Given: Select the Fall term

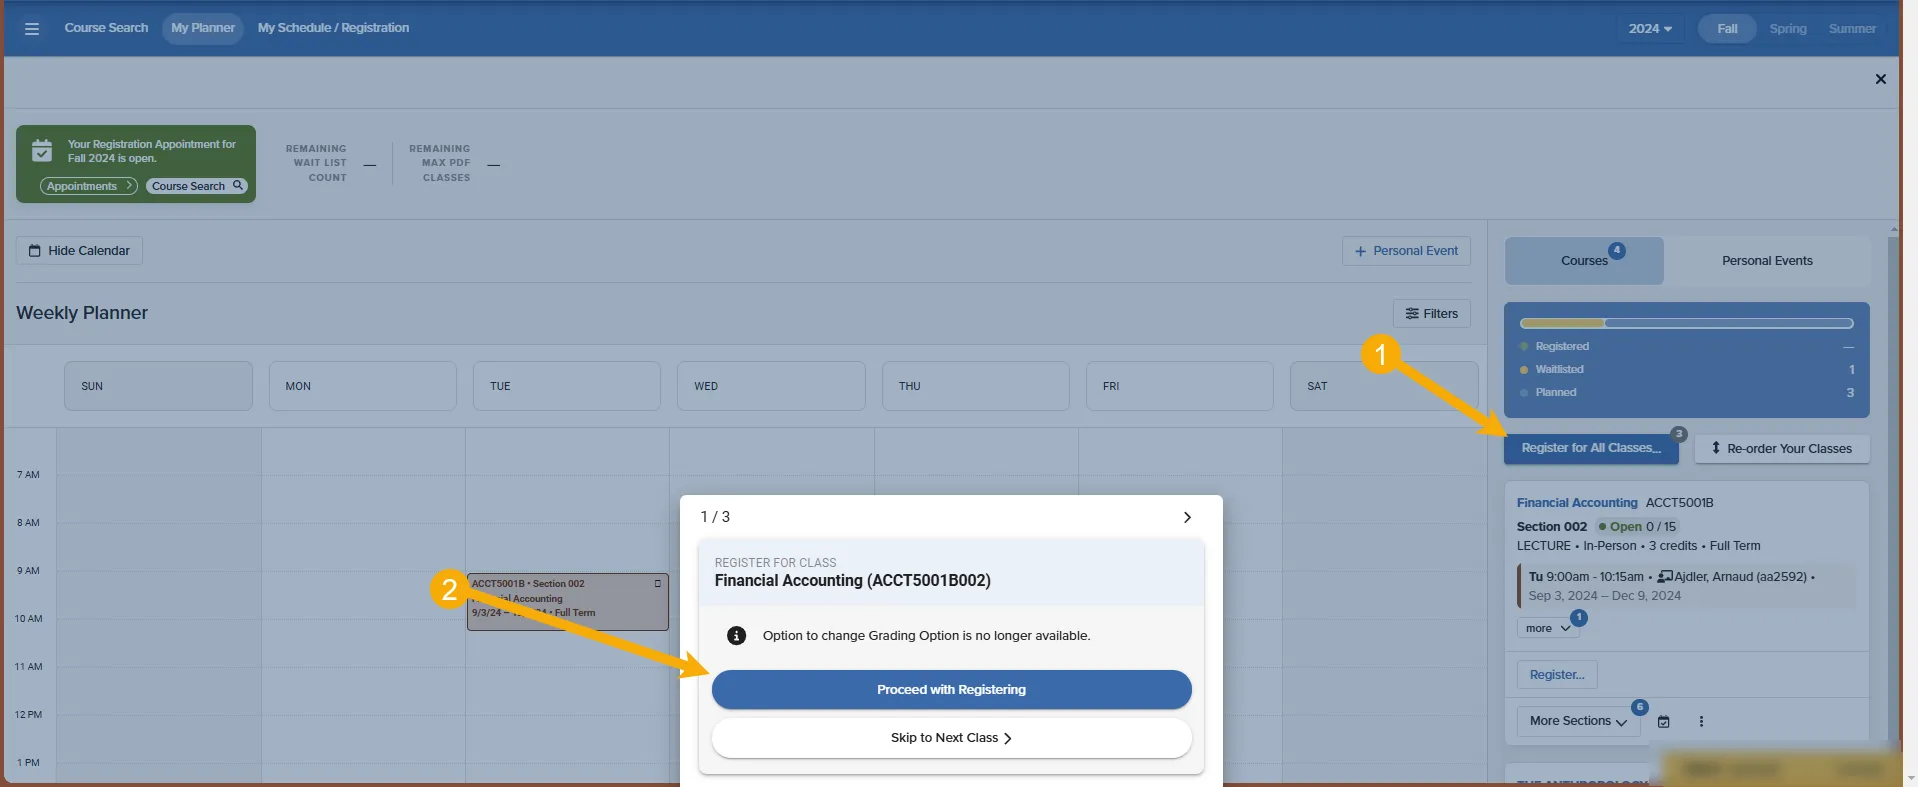Looking at the screenshot, I should click(1727, 29).
